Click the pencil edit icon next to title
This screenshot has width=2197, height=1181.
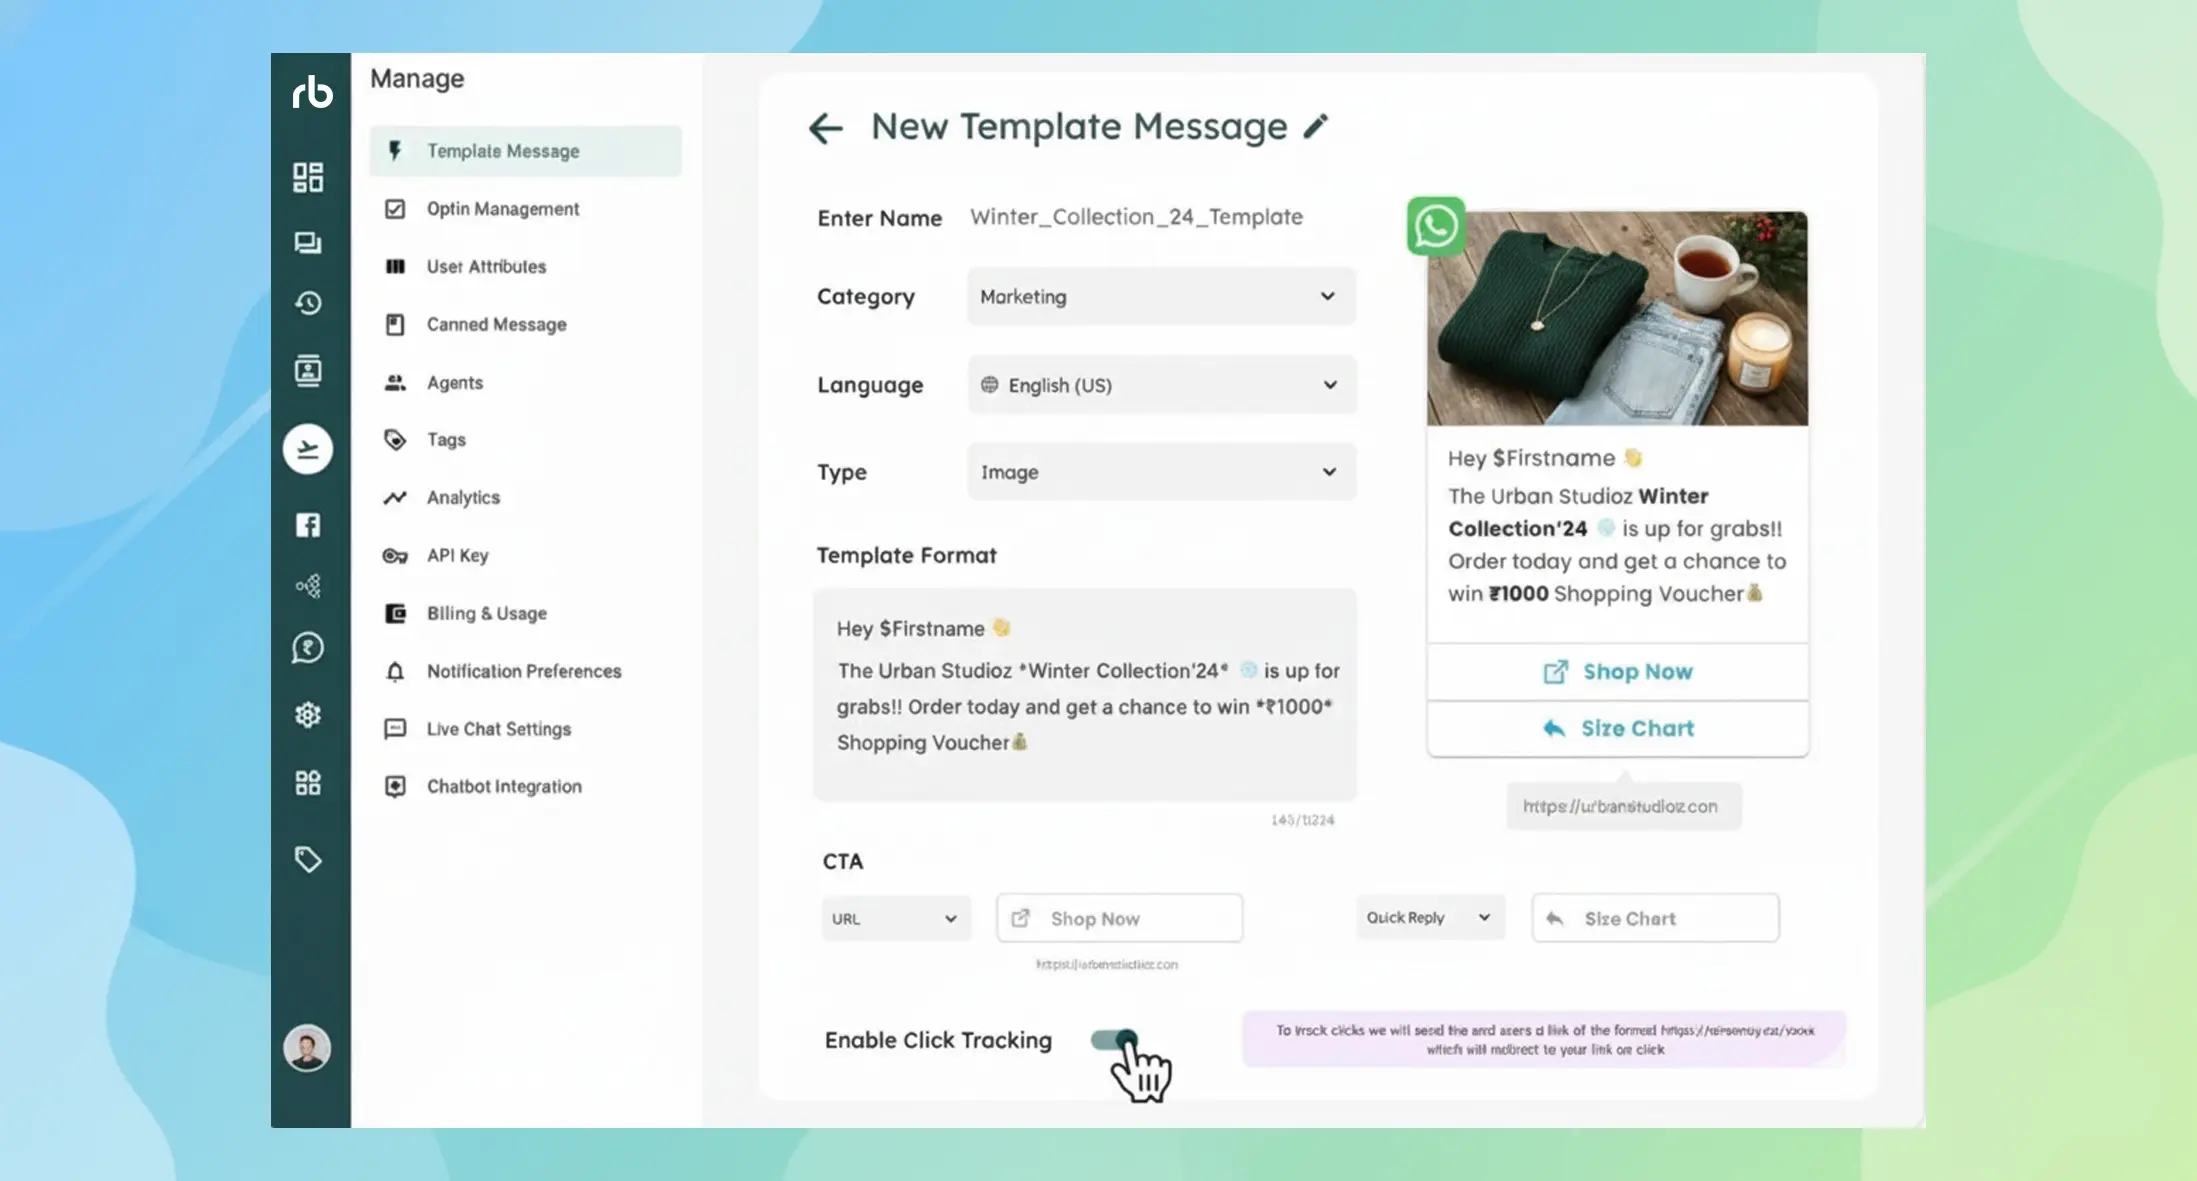point(1316,127)
